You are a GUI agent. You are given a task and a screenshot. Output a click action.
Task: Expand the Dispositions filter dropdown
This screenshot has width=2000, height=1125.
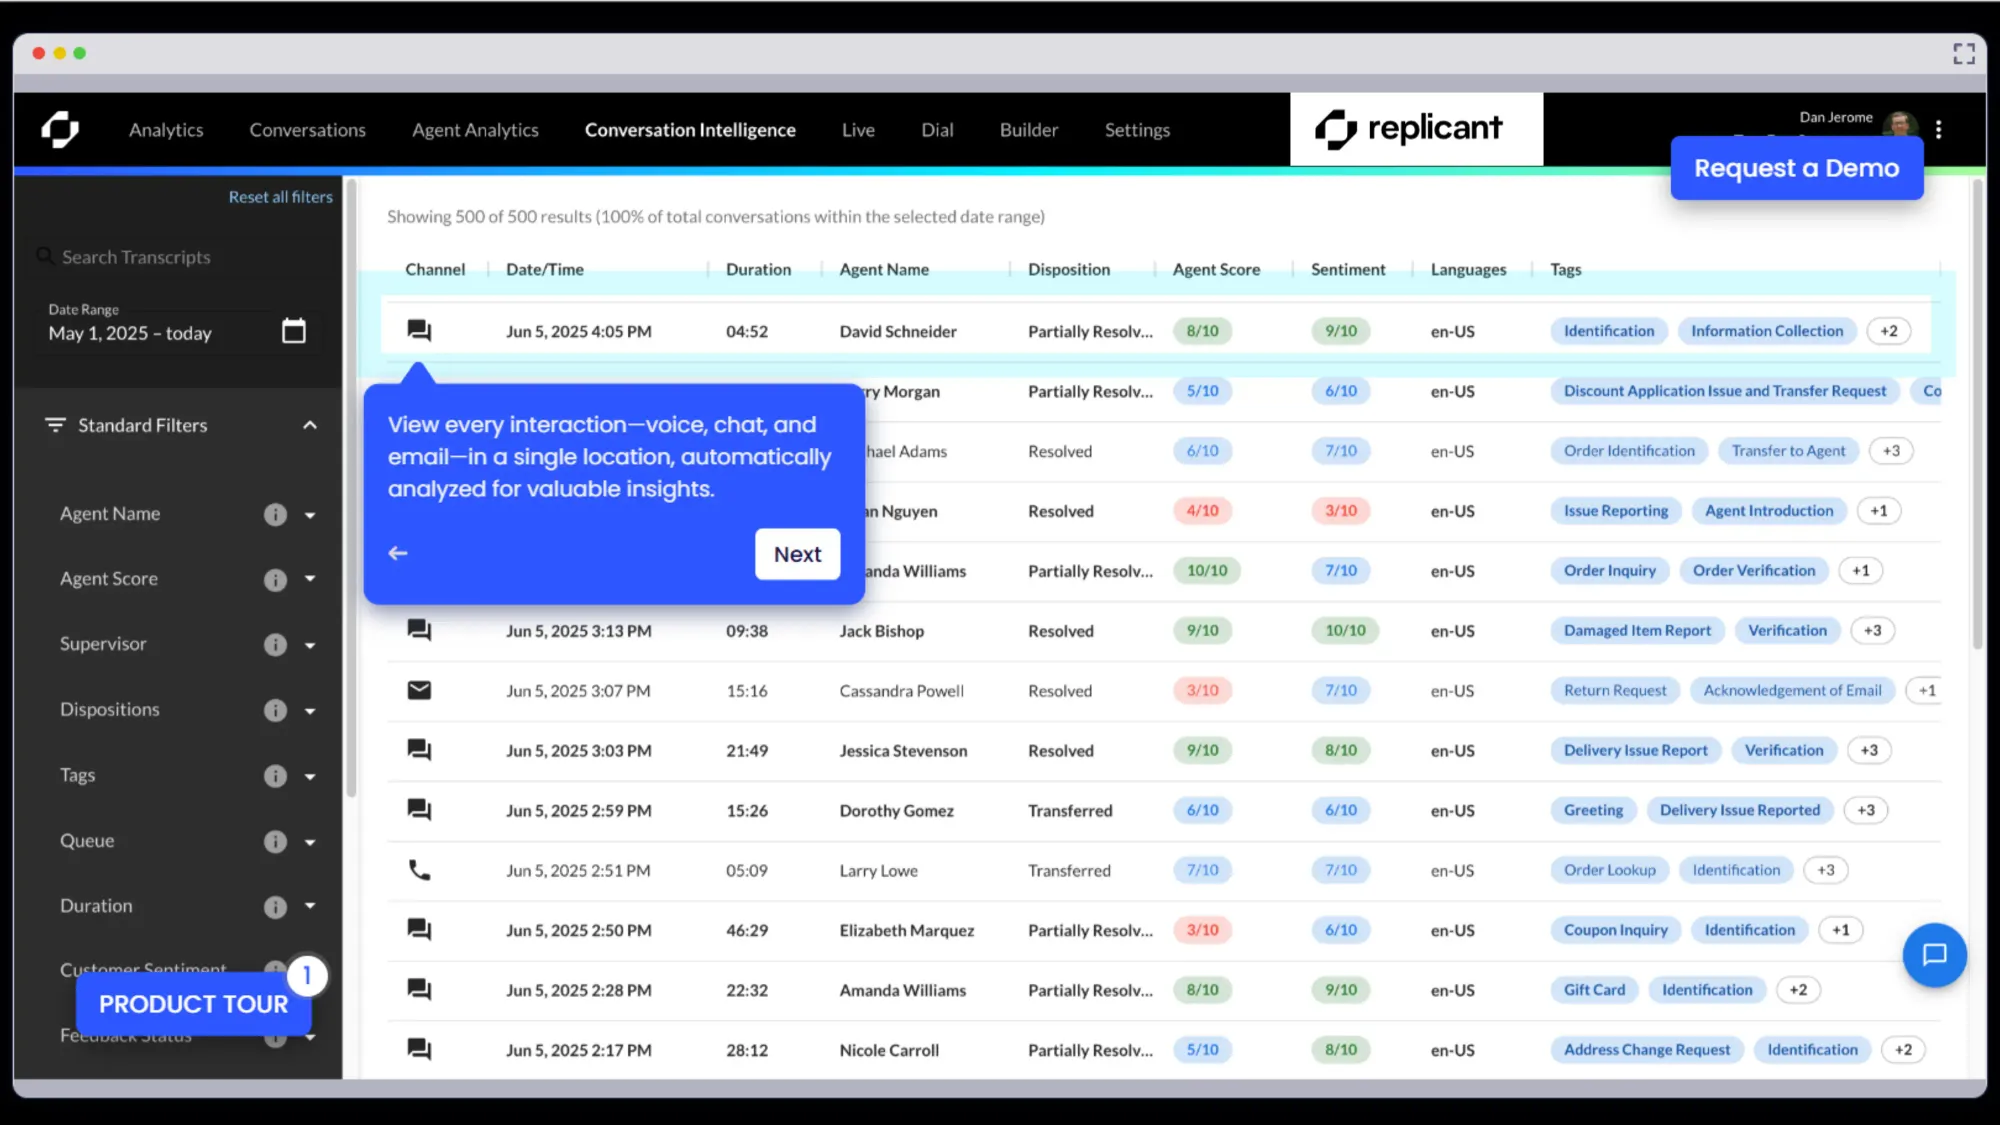click(x=310, y=711)
